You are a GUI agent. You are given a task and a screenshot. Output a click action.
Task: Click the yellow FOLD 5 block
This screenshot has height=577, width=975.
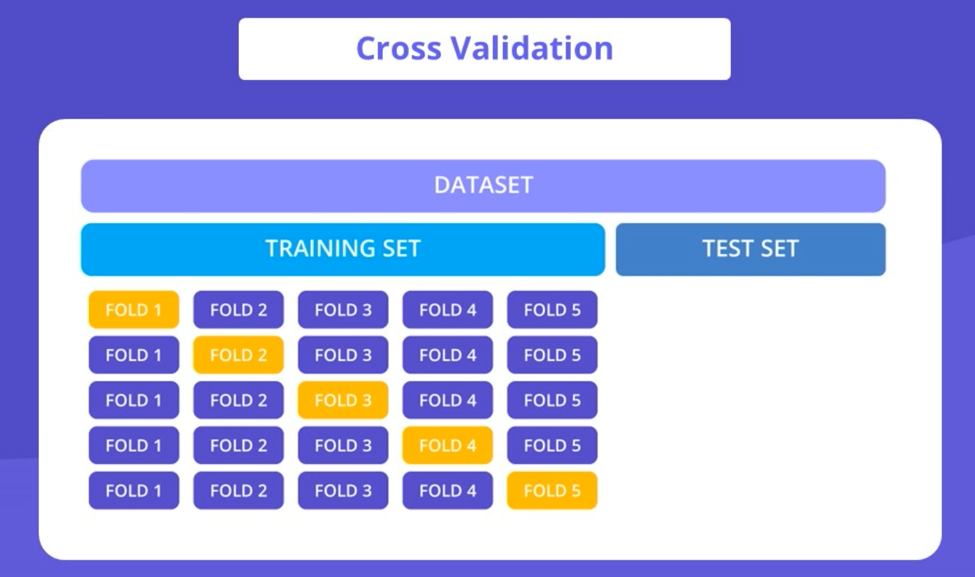tap(552, 491)
